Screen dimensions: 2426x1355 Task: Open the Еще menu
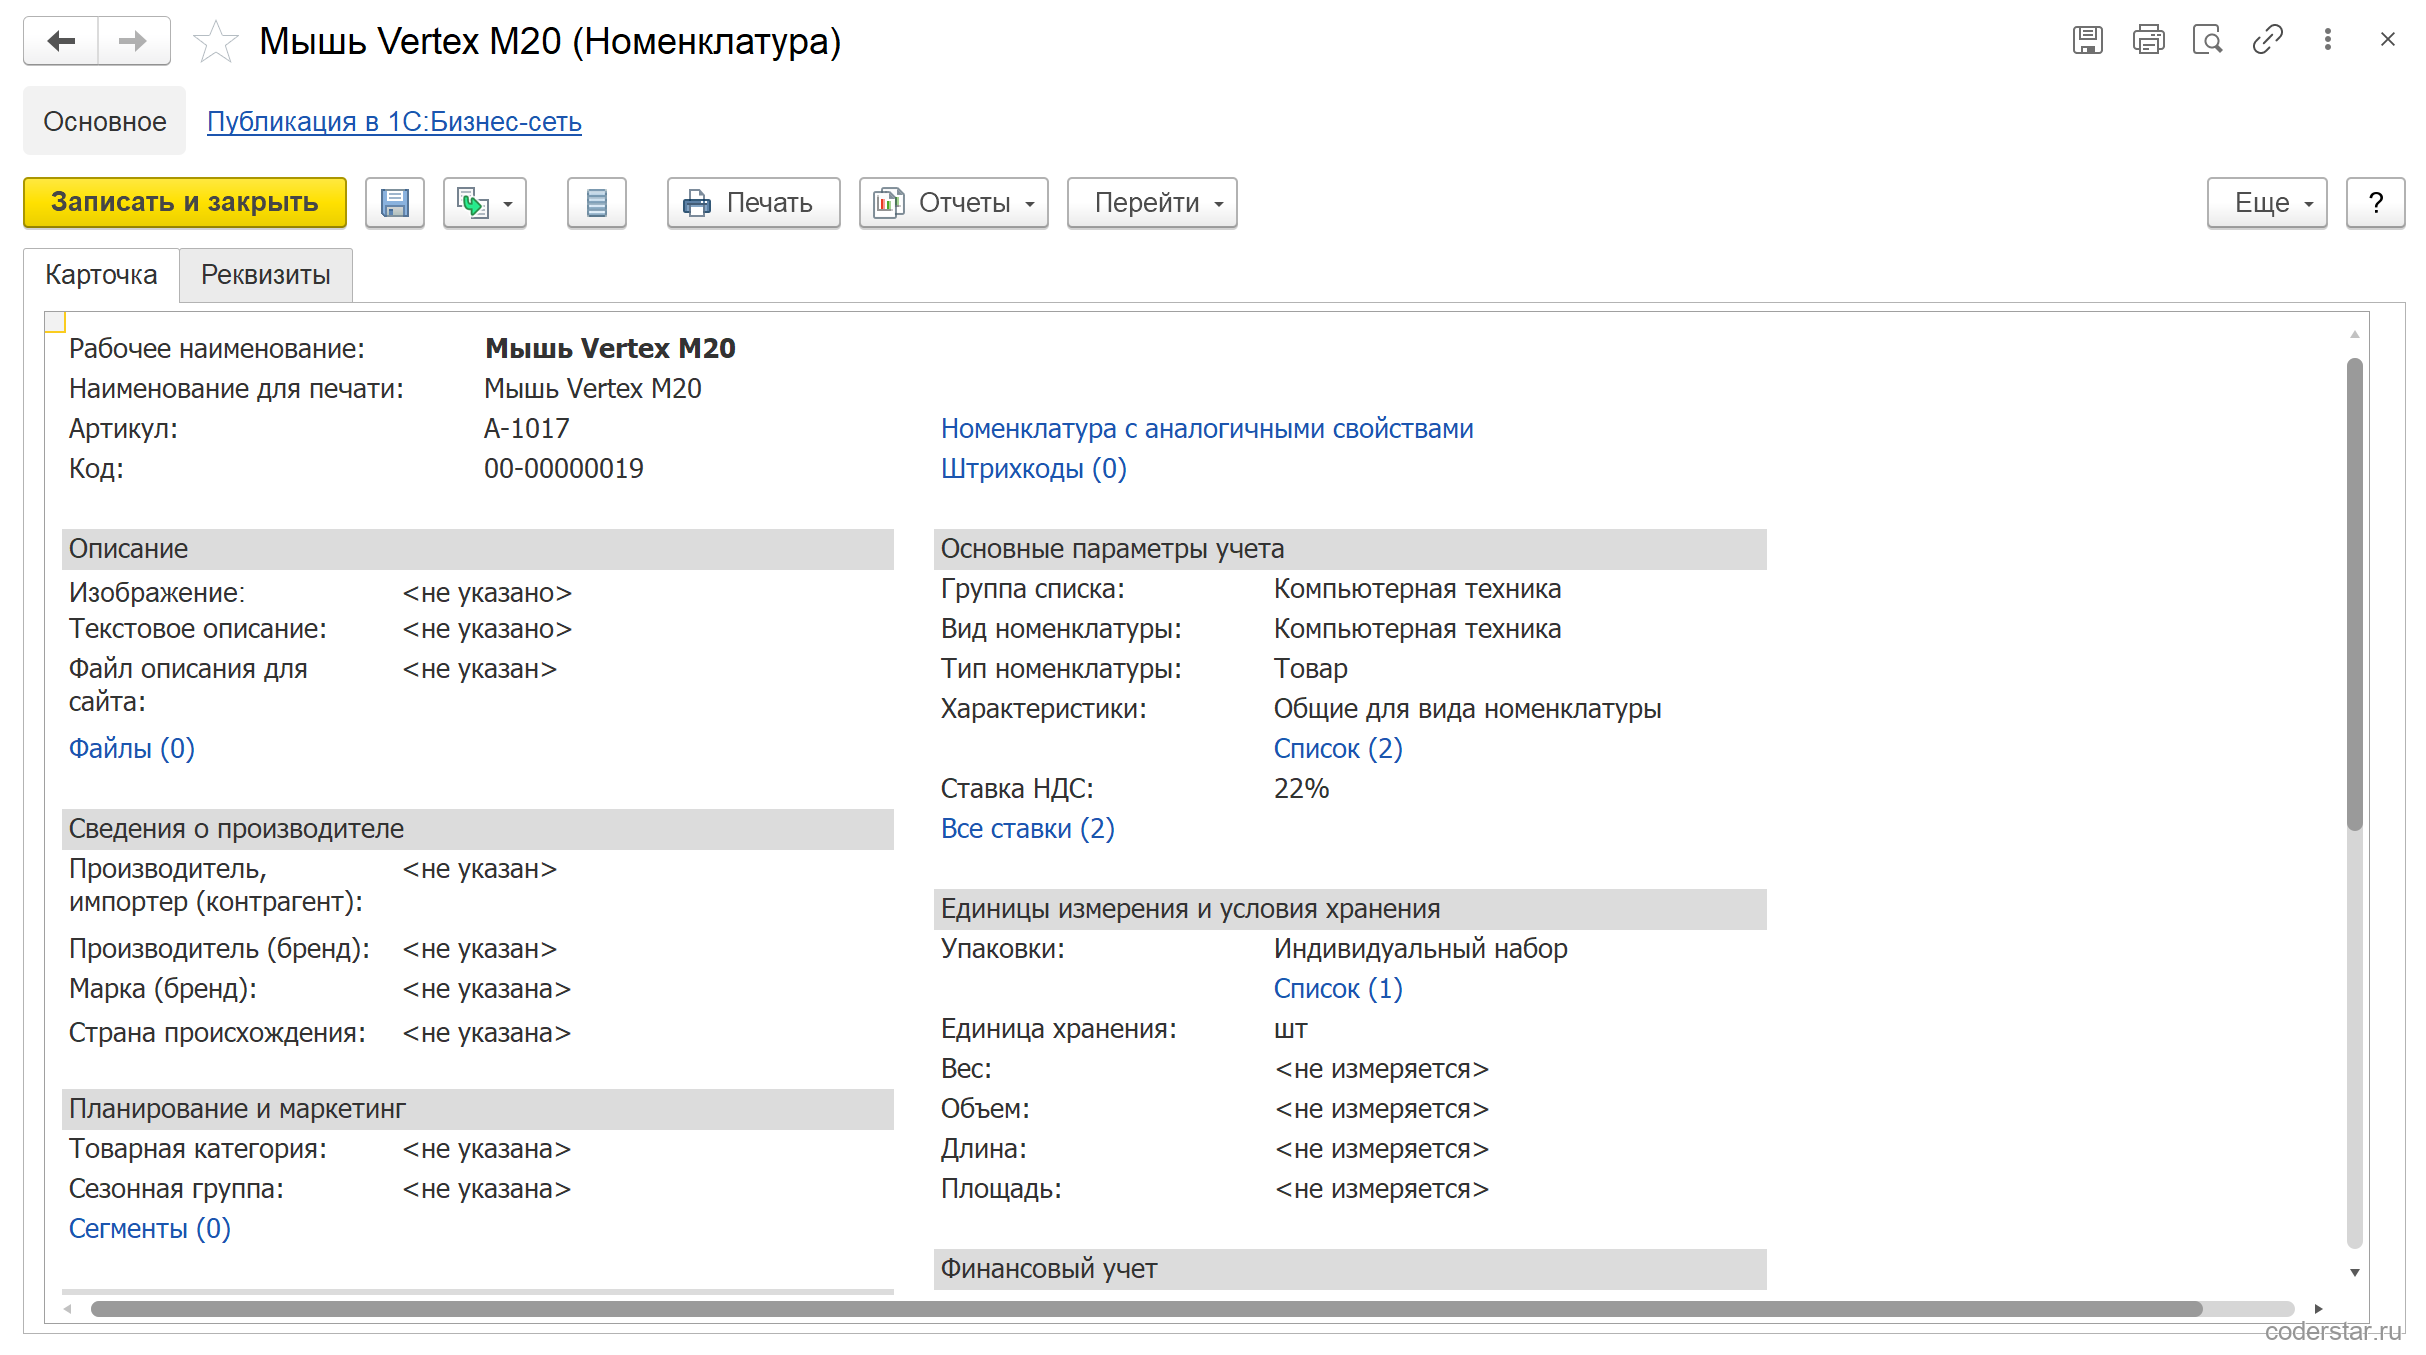(x=2268, y=203)
